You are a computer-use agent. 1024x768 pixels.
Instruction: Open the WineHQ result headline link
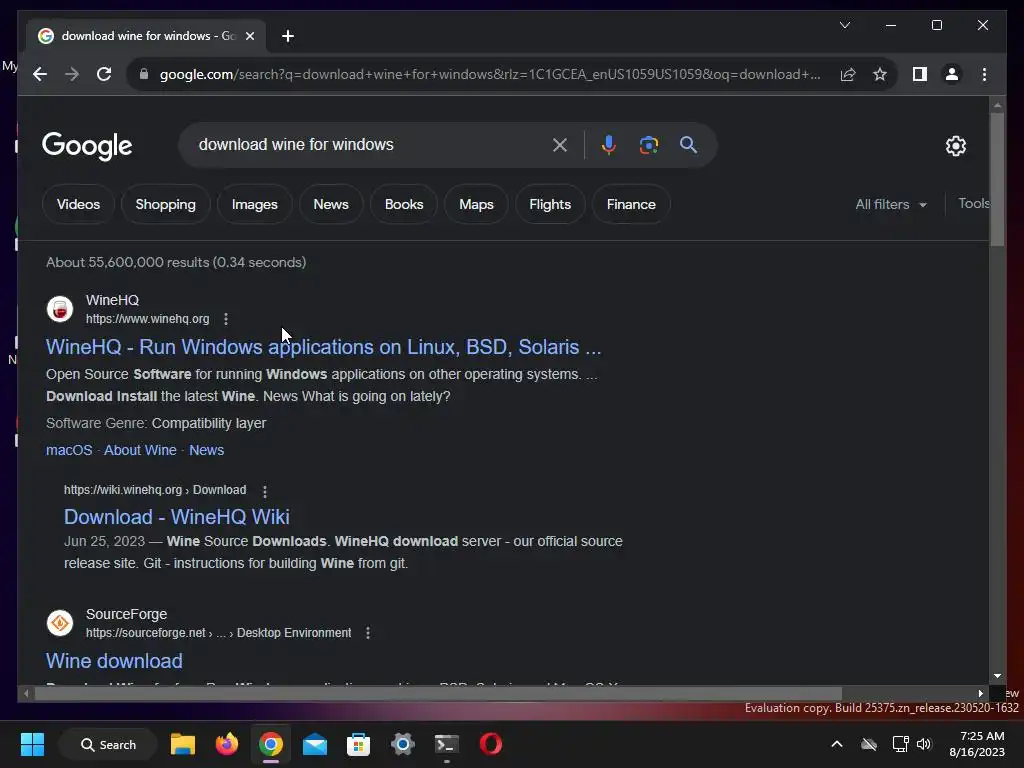[323, 347]
